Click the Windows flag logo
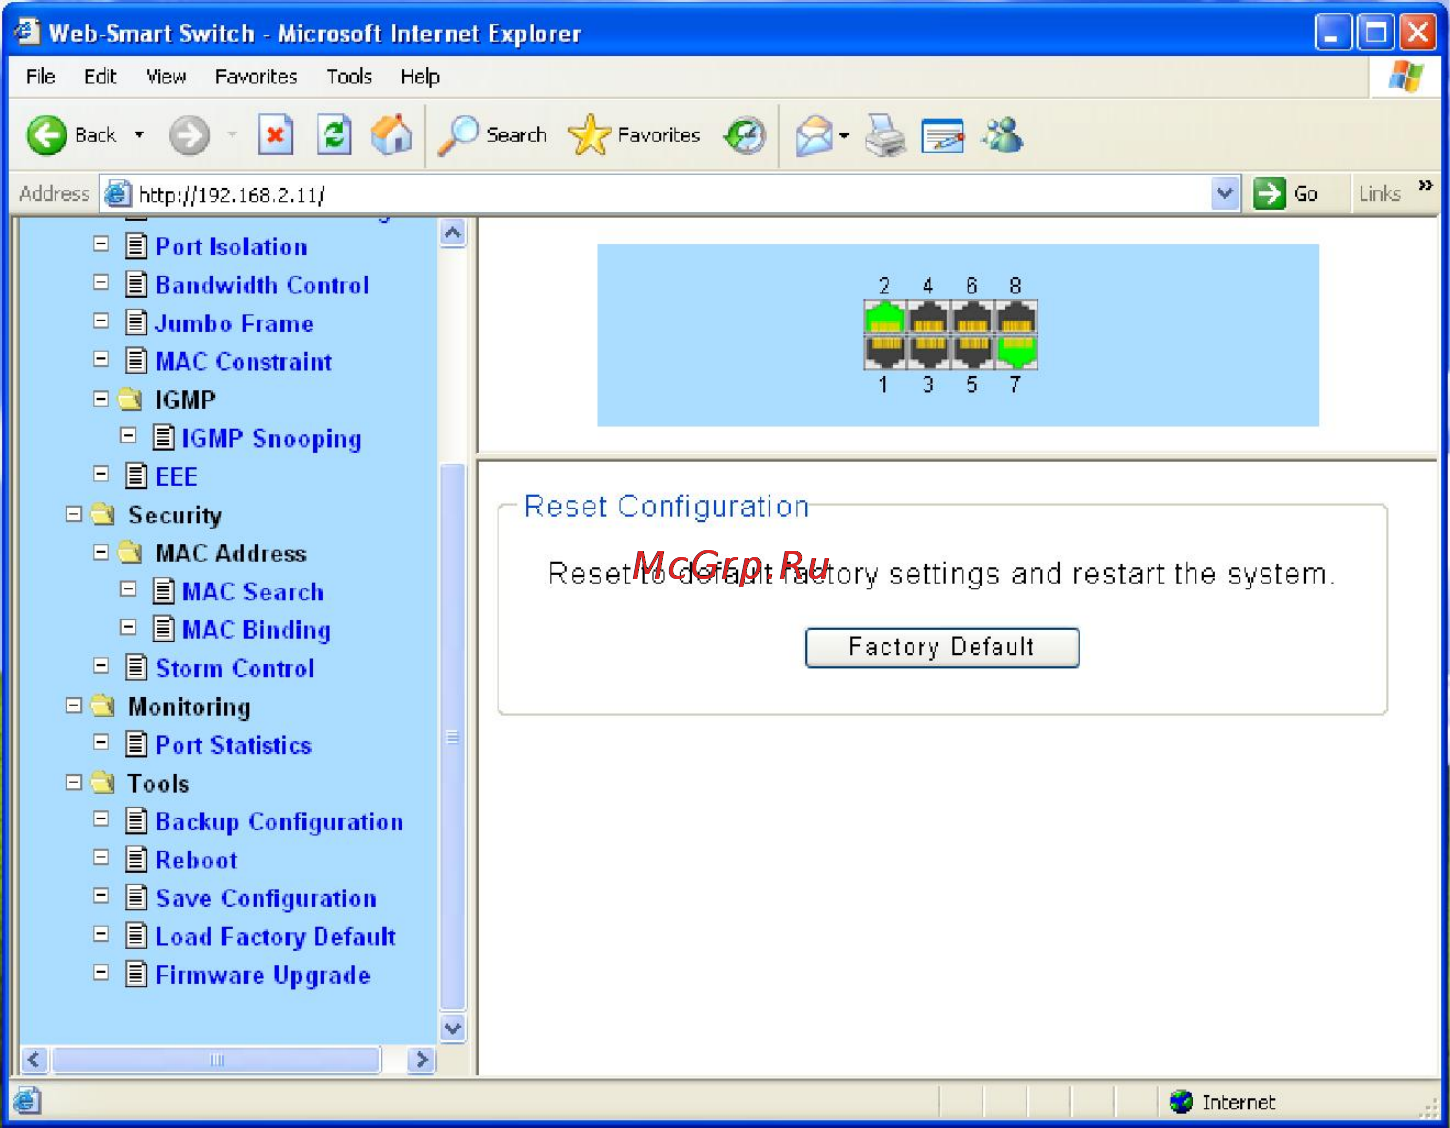Image resolution: width=1450 pixels, height=1128 pixels. (x=1405, y=76)
